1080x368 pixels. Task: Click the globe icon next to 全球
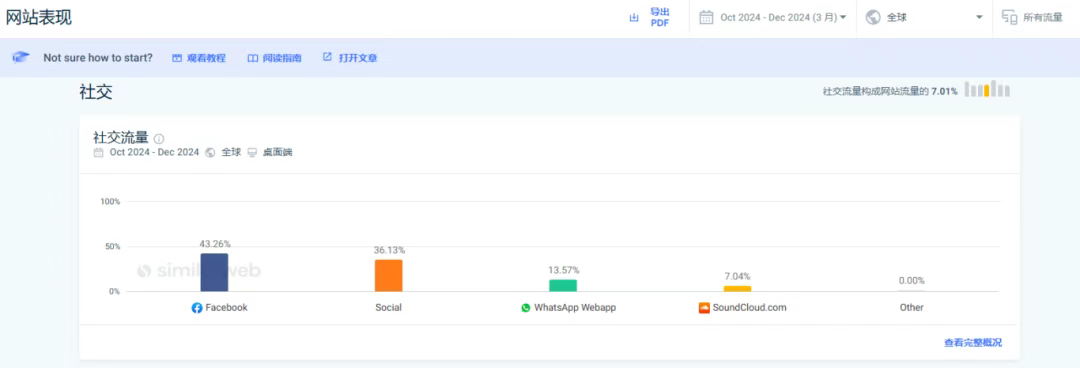tap(873, 17)
